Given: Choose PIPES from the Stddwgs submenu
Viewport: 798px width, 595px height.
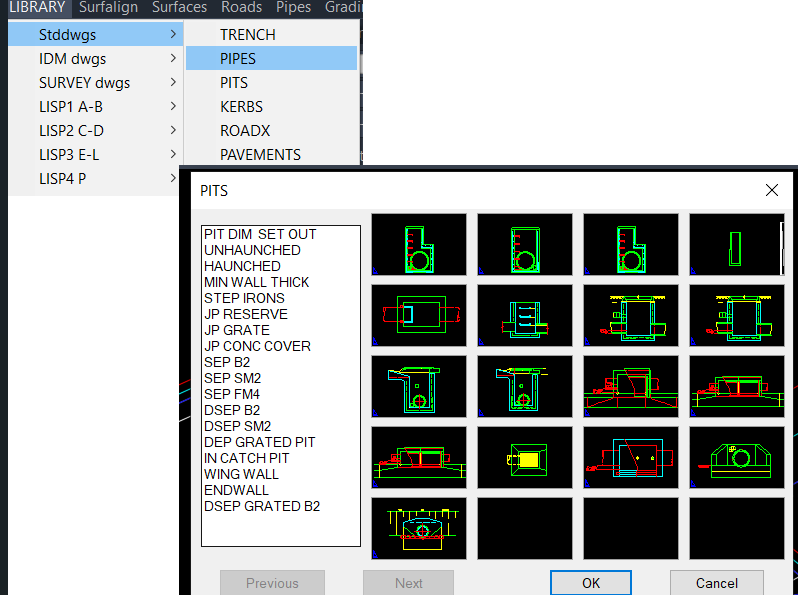Looking at the screenshot, I should pos(272,59).
